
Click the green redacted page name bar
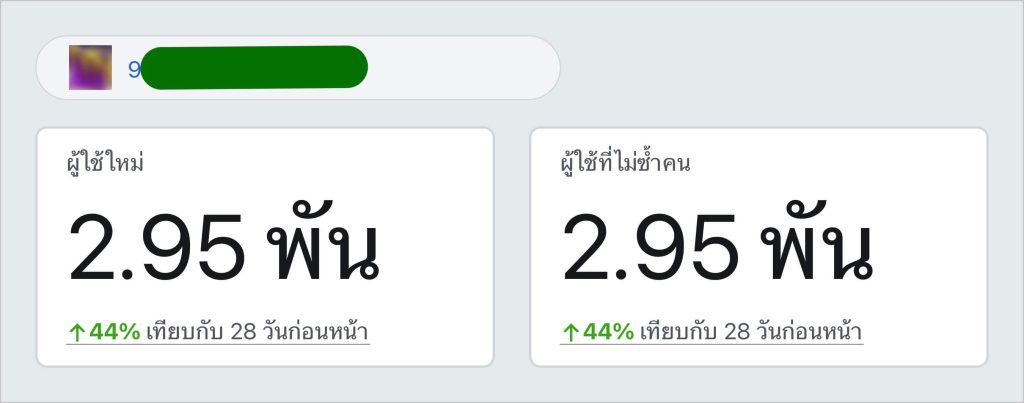254,67
